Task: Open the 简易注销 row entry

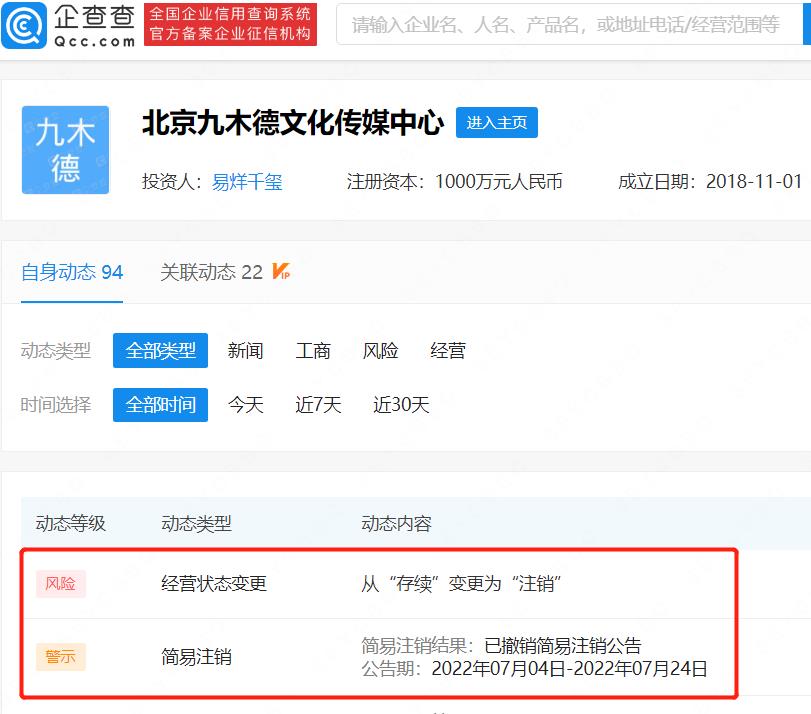Action: 196,657
